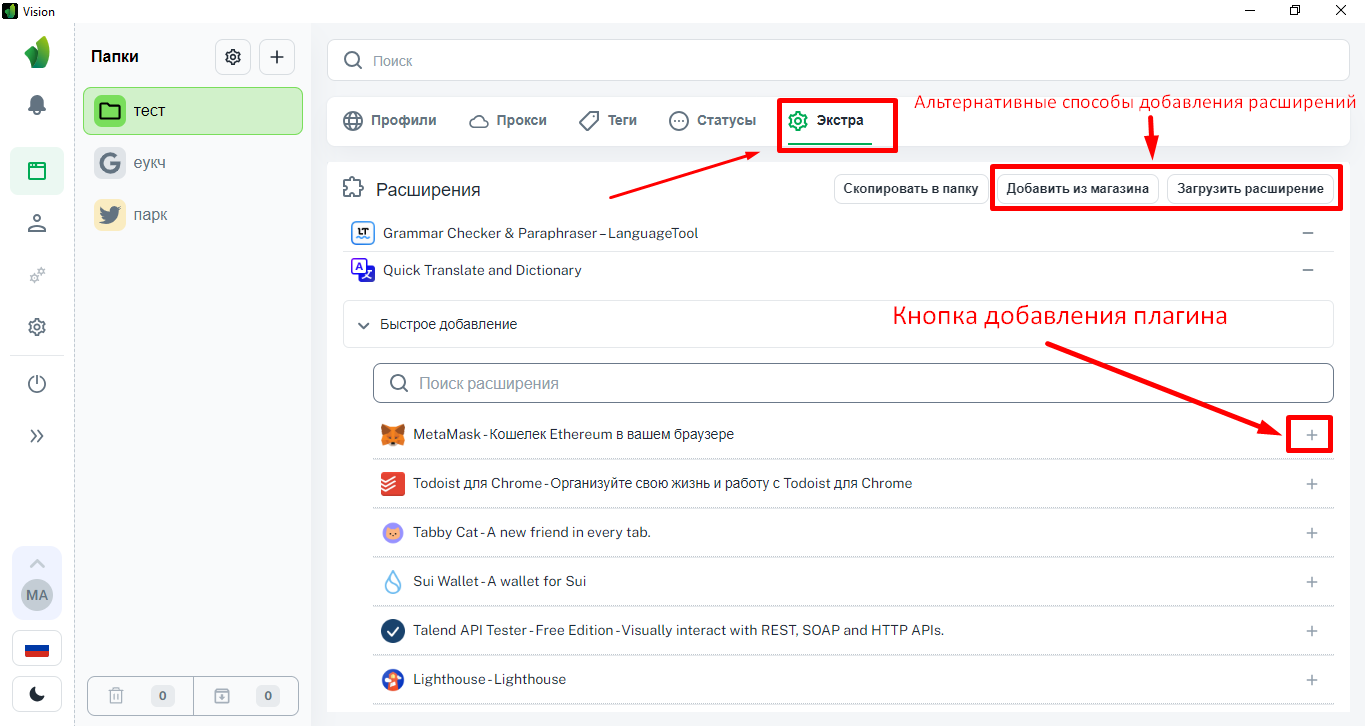This screenshot has height=726, width=1365.
Task: Focus the top Поиск search field
Action: (838, 61)
